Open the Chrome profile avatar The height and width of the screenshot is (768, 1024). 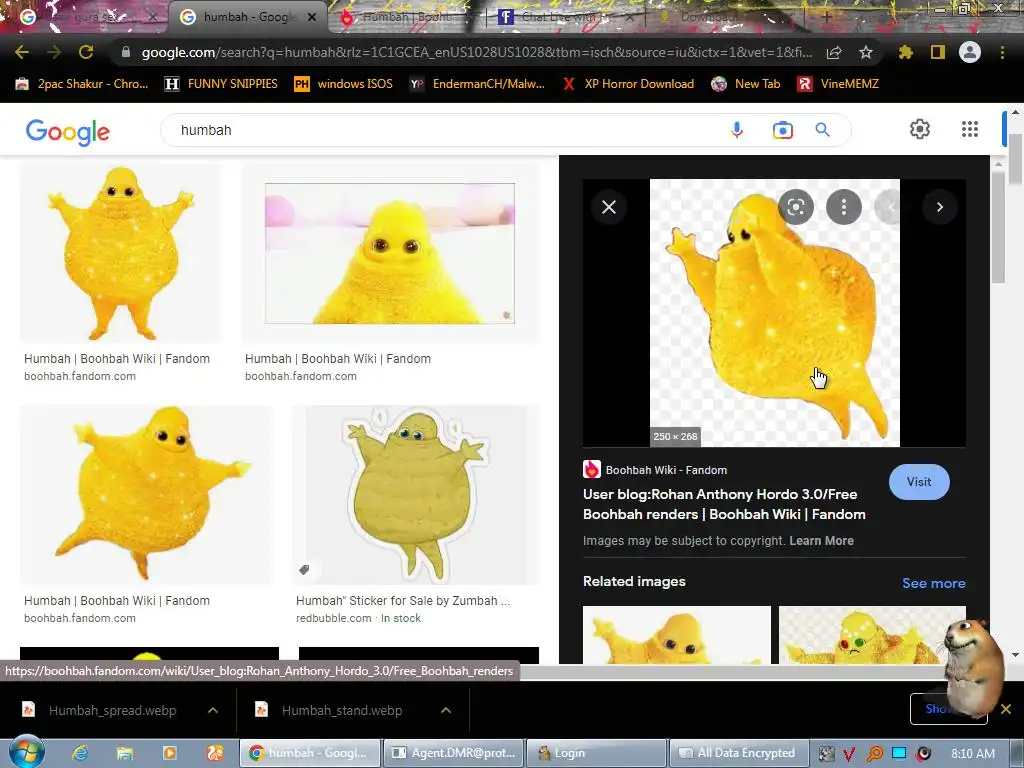pyautogui.click(x=970, y=52)
